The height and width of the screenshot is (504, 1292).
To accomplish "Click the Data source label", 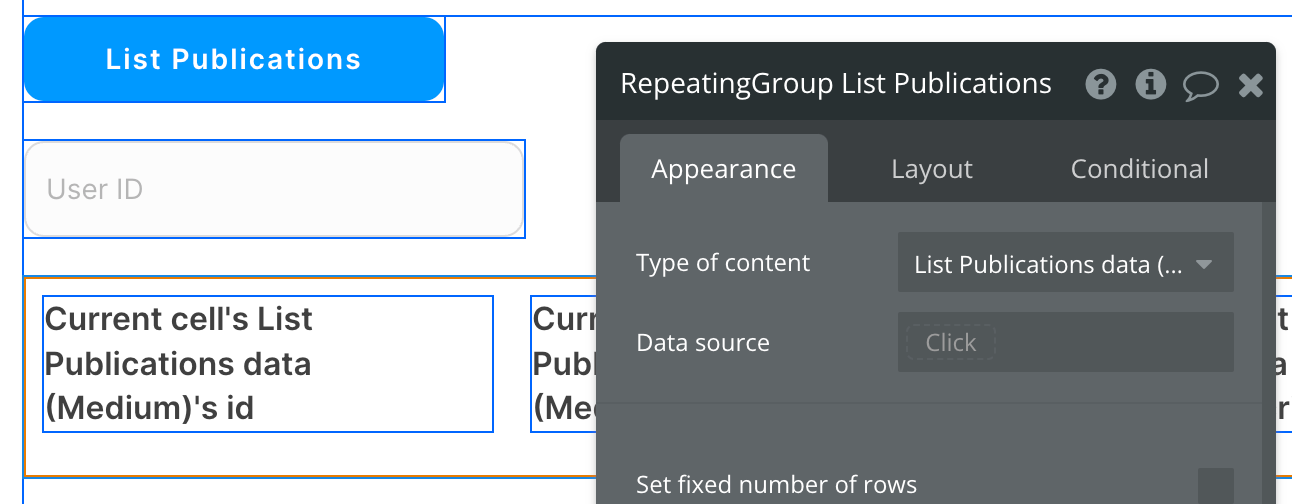I will tap(702, 343).
